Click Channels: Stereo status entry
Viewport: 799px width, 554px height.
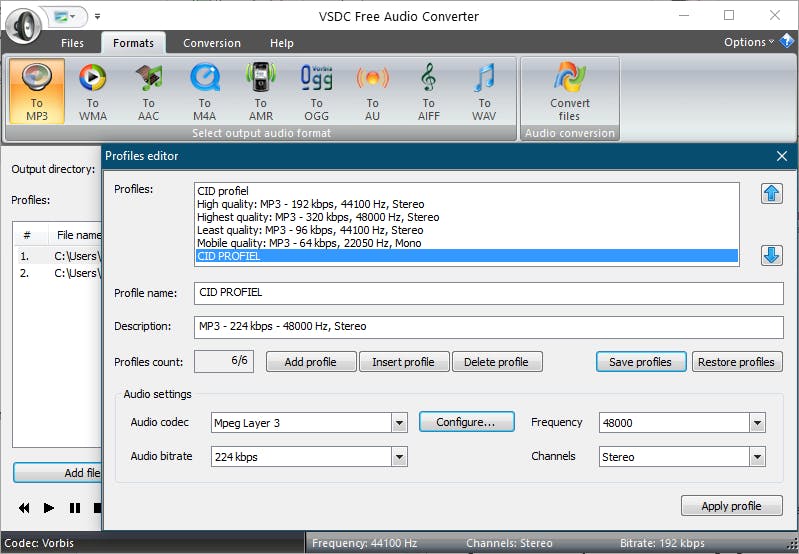click(509, 543)
